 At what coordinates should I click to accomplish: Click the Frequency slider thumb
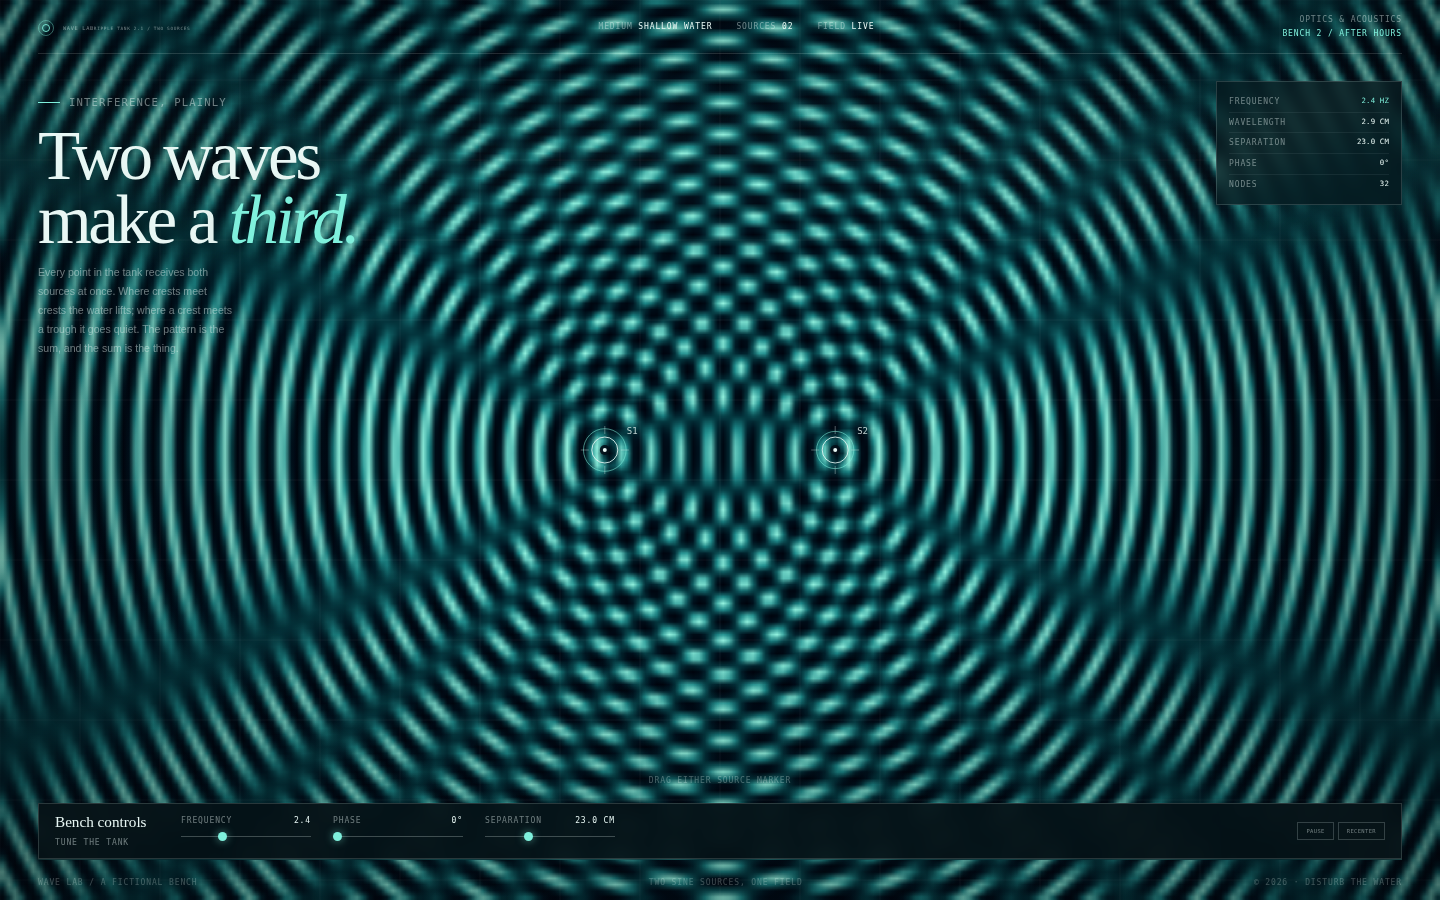pos(222,837)
